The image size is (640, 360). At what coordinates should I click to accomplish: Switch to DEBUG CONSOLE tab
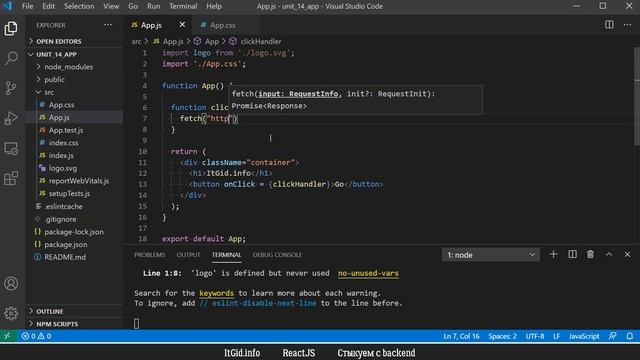pyautogui.click(x=277, y=255)
